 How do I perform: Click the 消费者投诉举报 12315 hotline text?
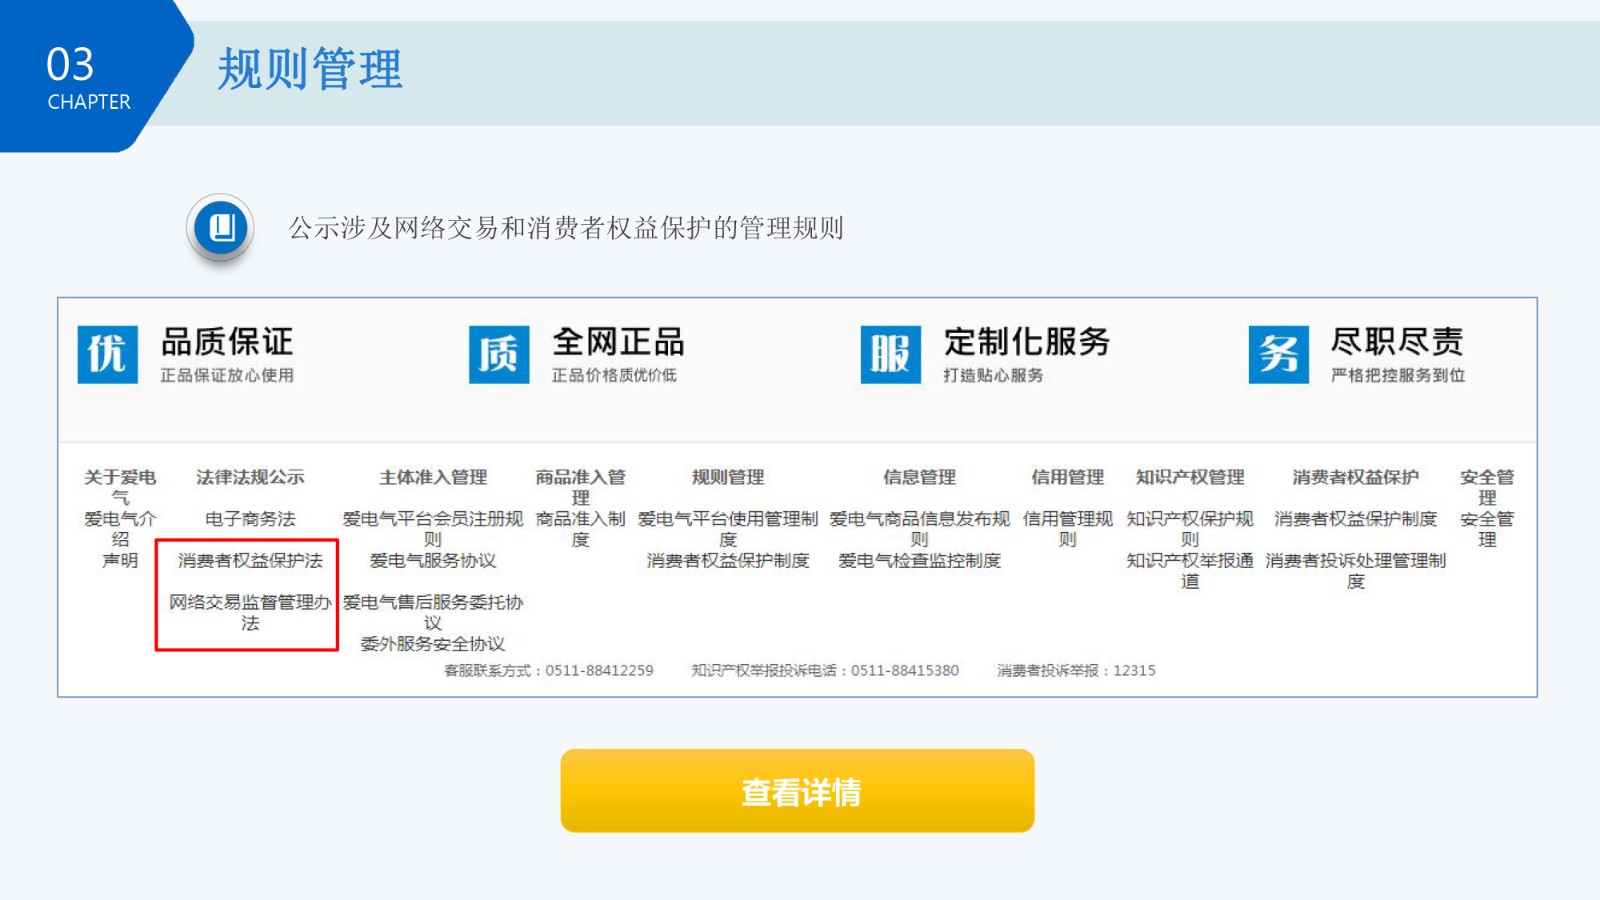coord(1074,671)
